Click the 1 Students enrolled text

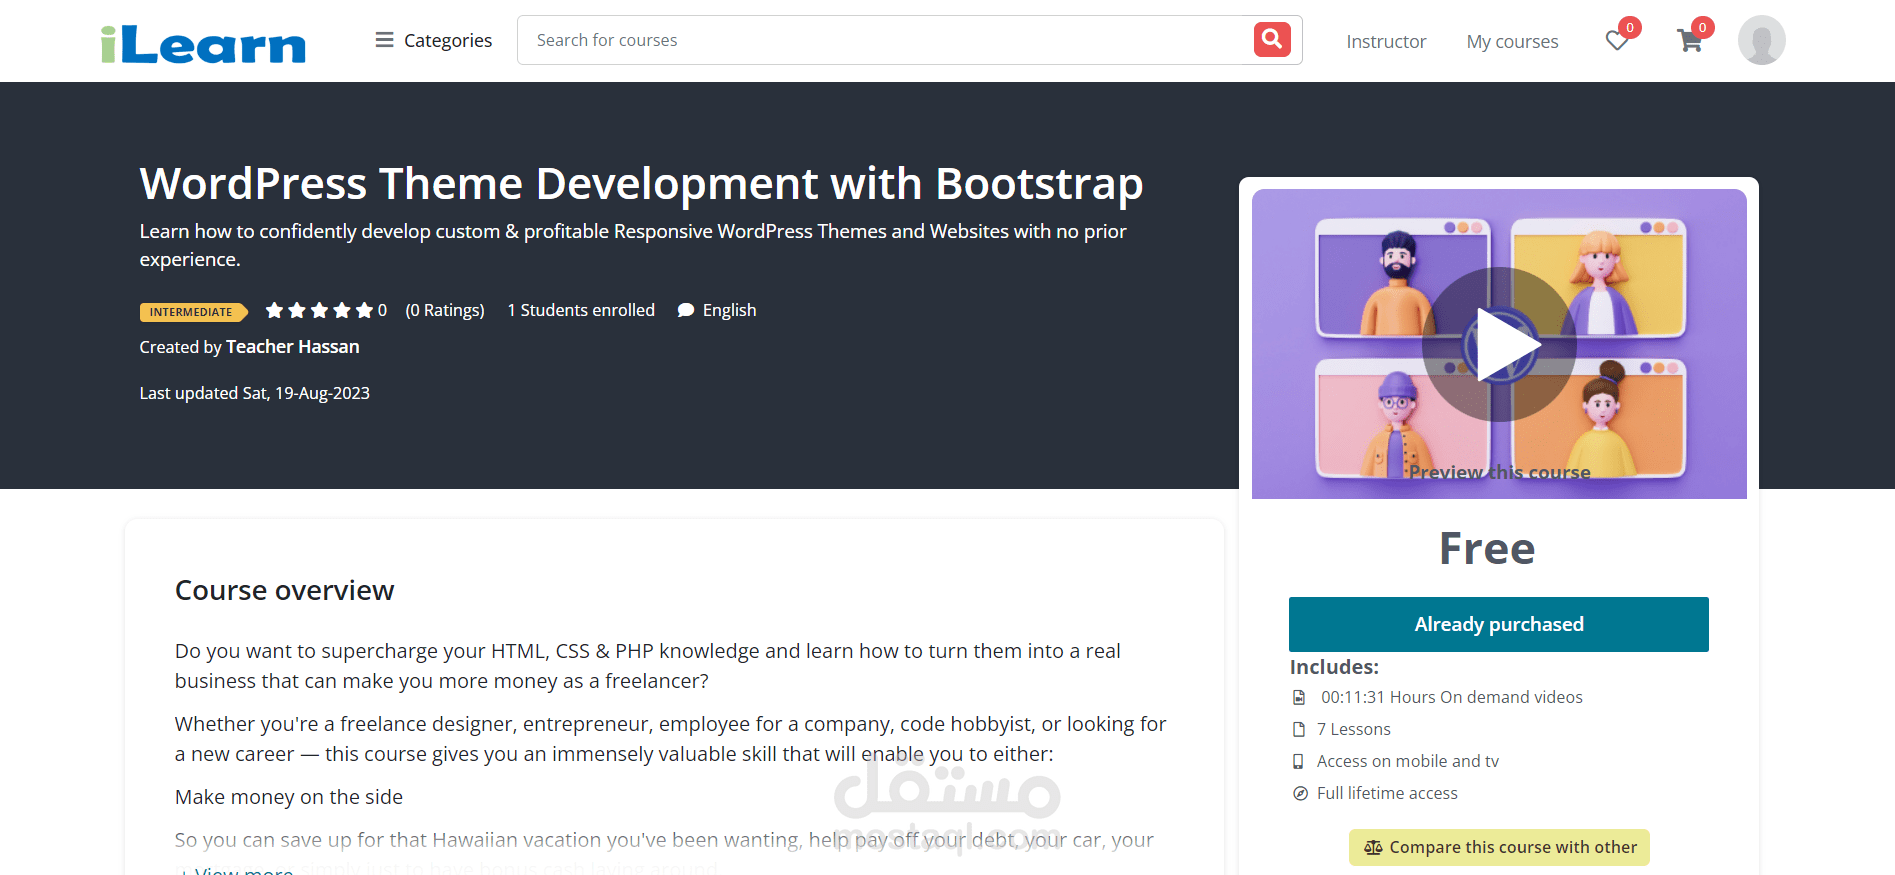tap(581, 310)
